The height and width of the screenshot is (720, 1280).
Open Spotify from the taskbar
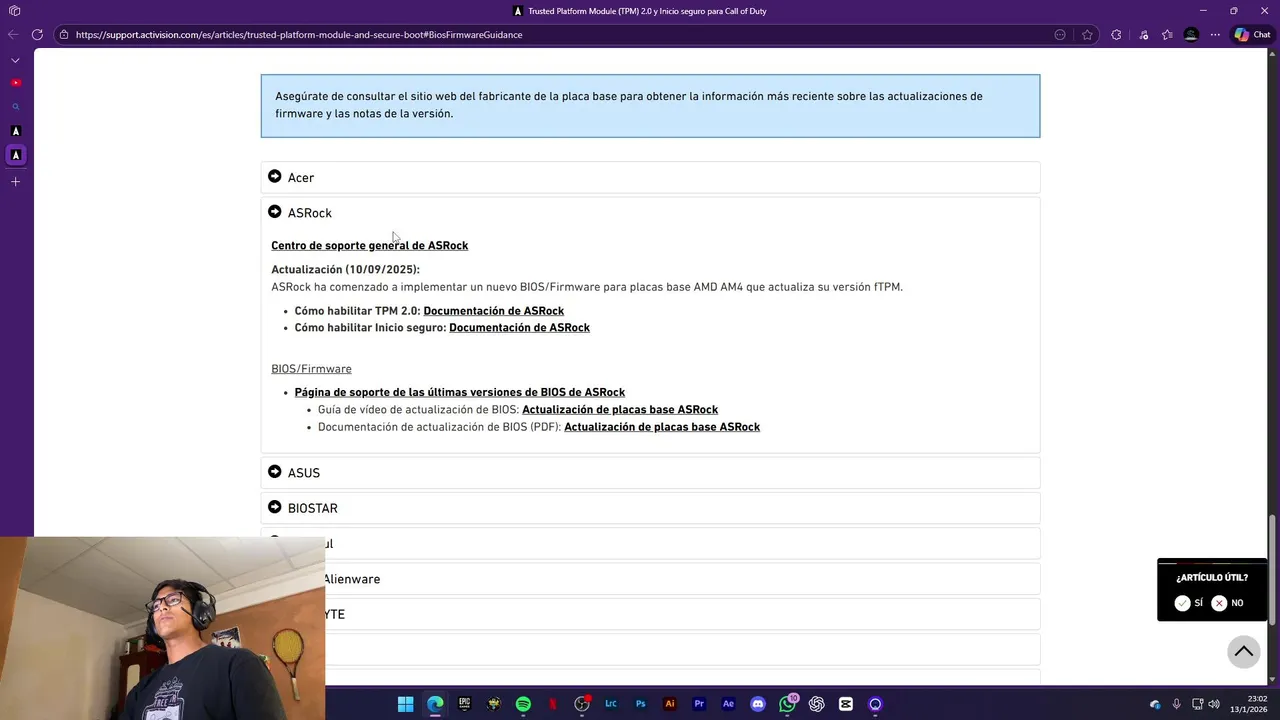[523, 704]
